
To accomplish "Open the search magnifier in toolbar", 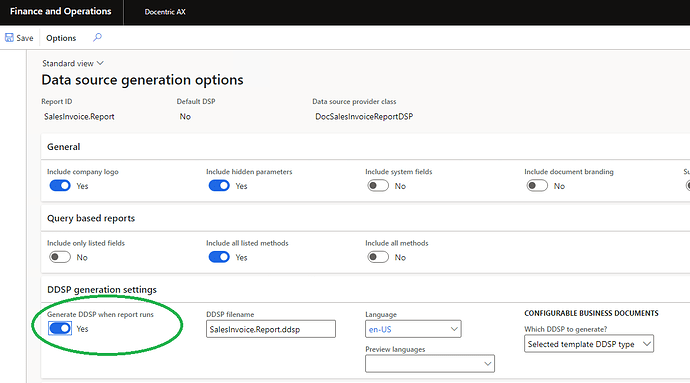I will pos(97,37).
